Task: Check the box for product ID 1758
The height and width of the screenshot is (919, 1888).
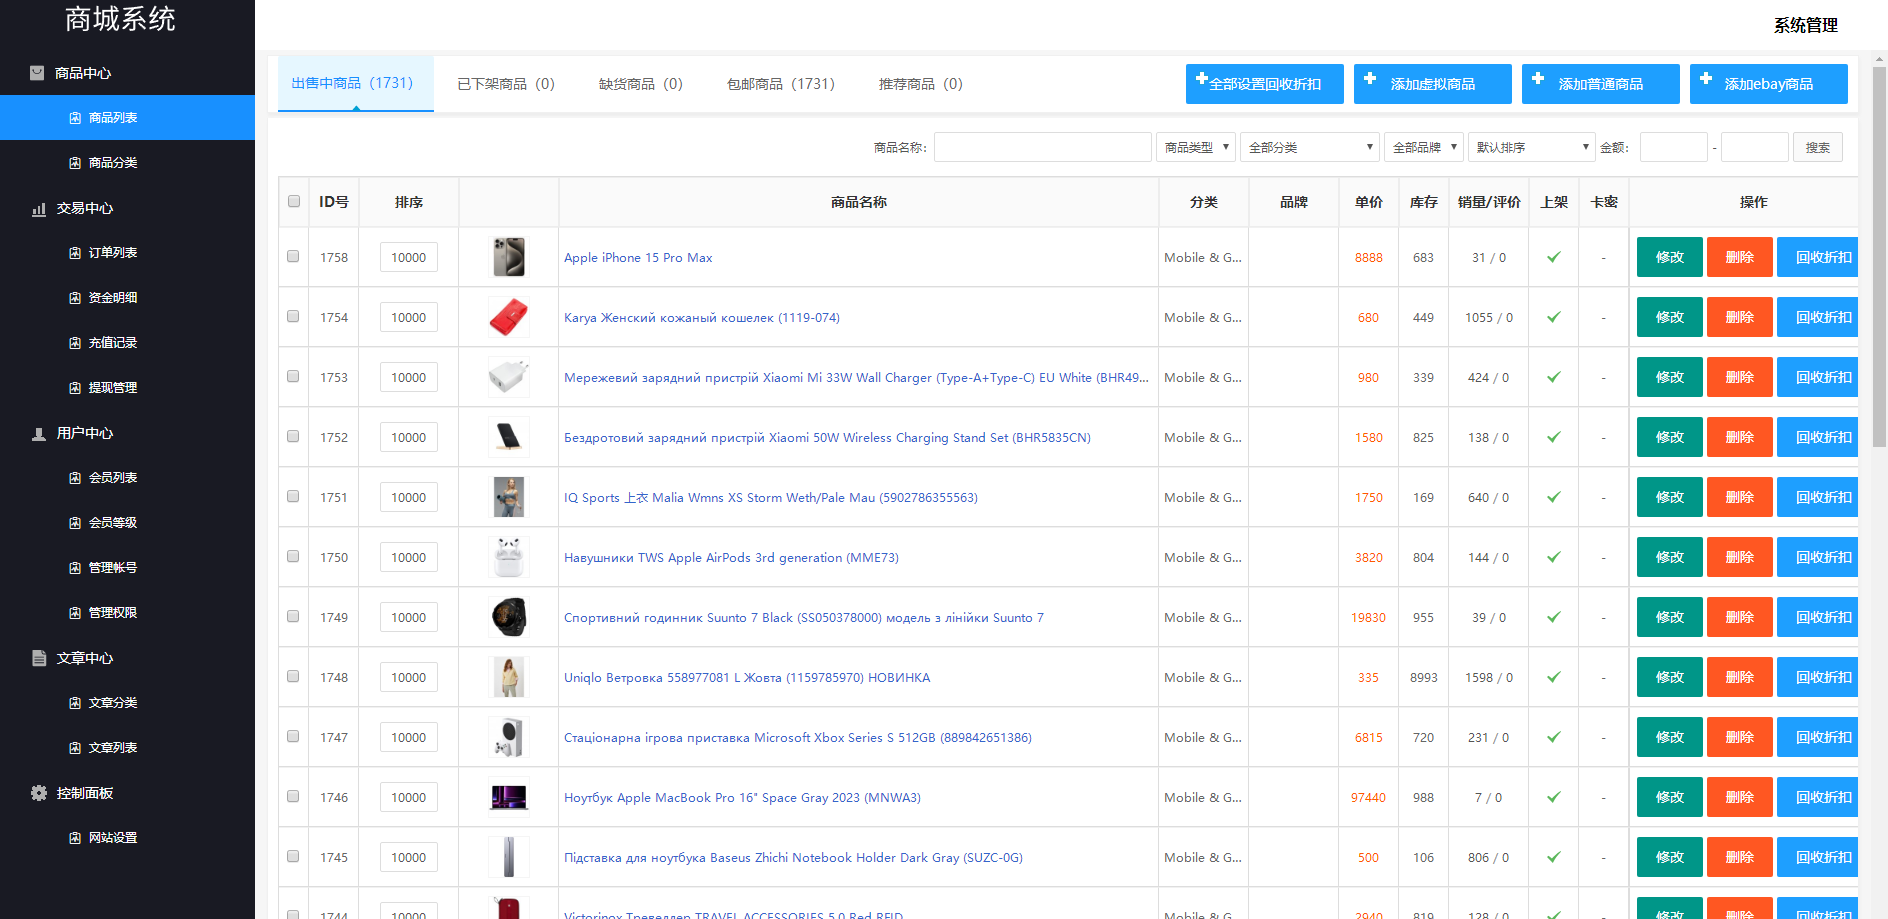Action: (293, 256)
